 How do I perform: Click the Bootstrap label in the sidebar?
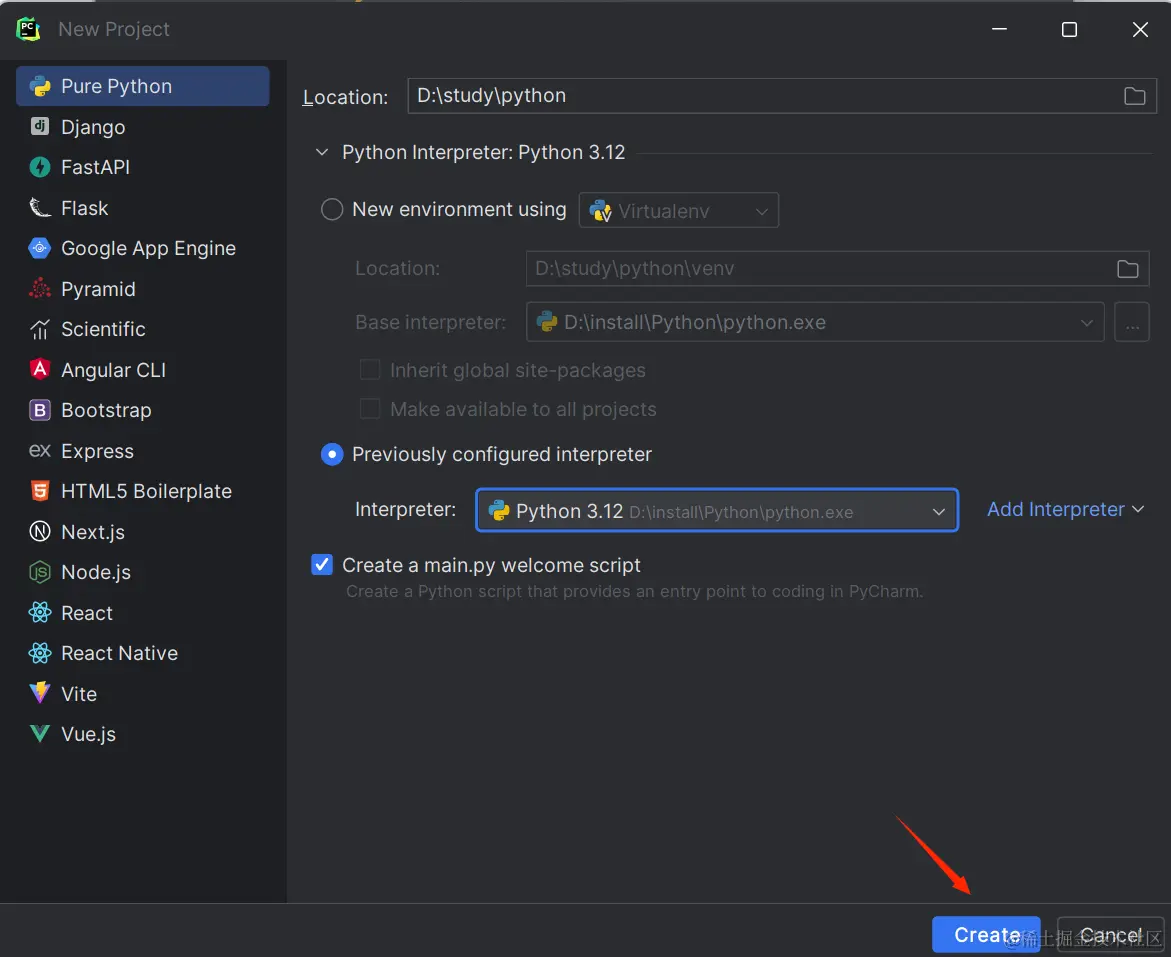106,410
